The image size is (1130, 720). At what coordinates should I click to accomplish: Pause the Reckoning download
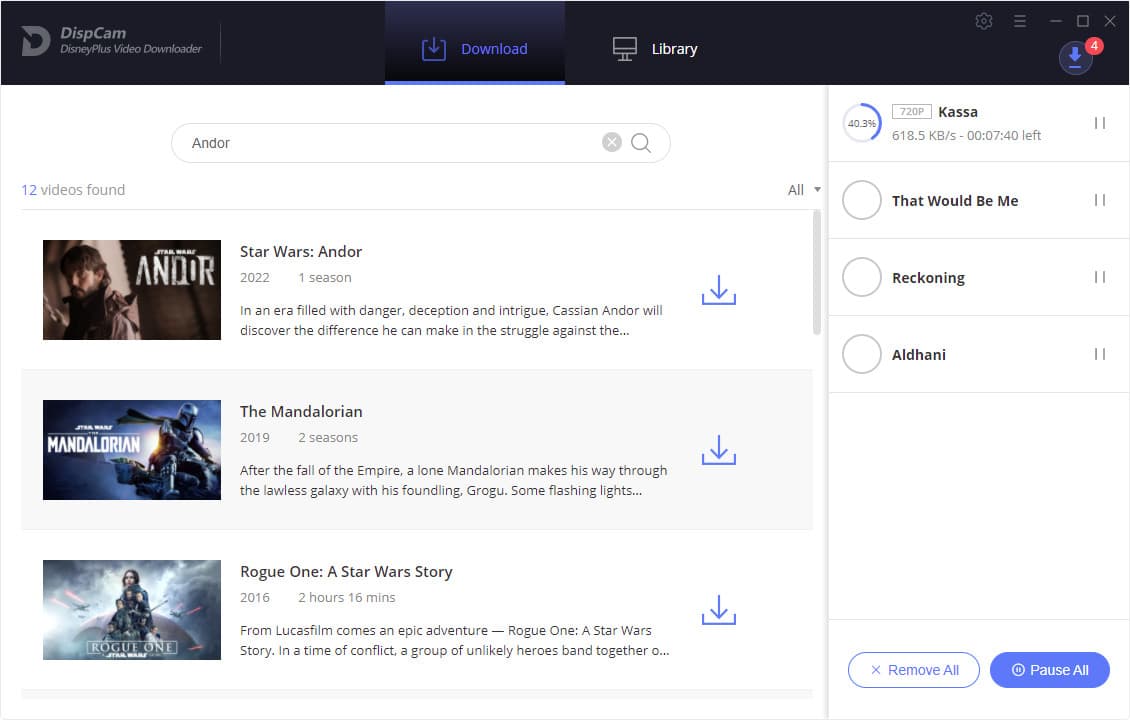click(1100, 277)
